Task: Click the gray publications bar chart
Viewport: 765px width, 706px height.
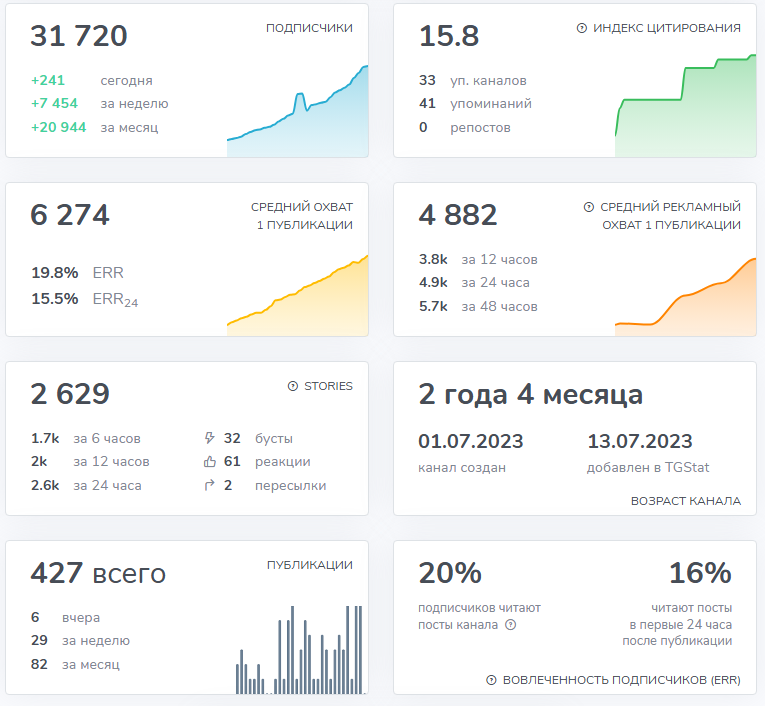Action: coord(298,652)
